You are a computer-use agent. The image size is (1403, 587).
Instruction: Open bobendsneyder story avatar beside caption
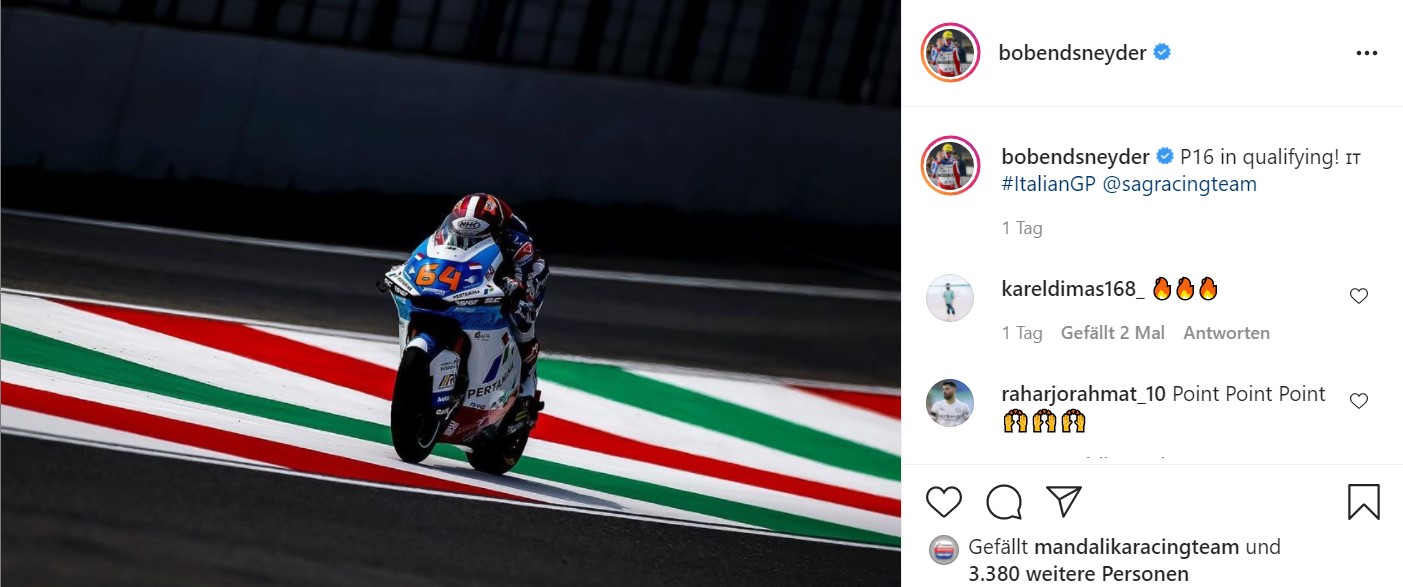click(x=950, y=166)
